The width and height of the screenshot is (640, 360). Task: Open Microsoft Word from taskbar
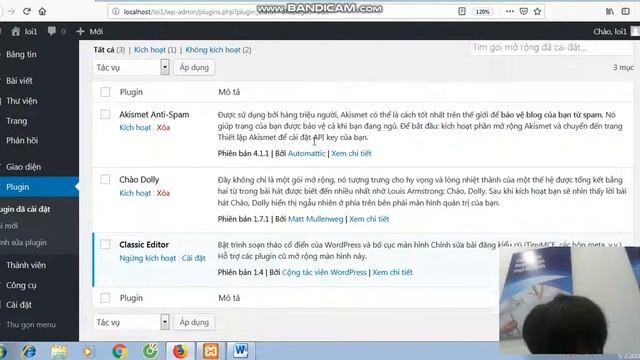click(241, 351)
